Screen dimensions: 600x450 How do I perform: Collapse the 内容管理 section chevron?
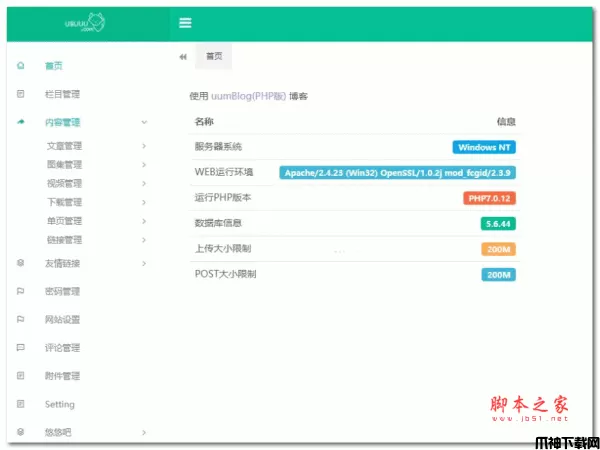point(144,122)
